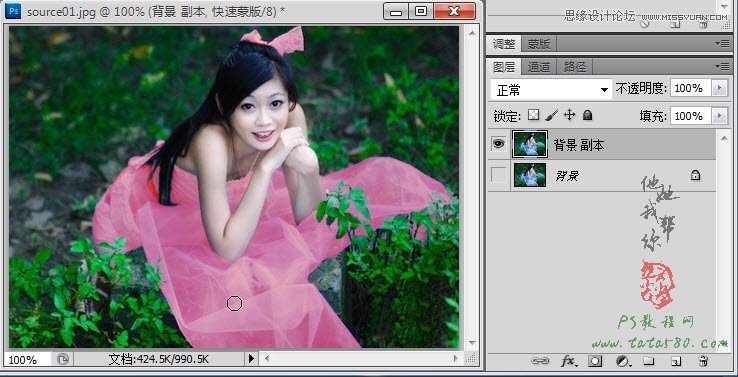
Task: Create a new layer group folder
Action: tap(649, 361)
